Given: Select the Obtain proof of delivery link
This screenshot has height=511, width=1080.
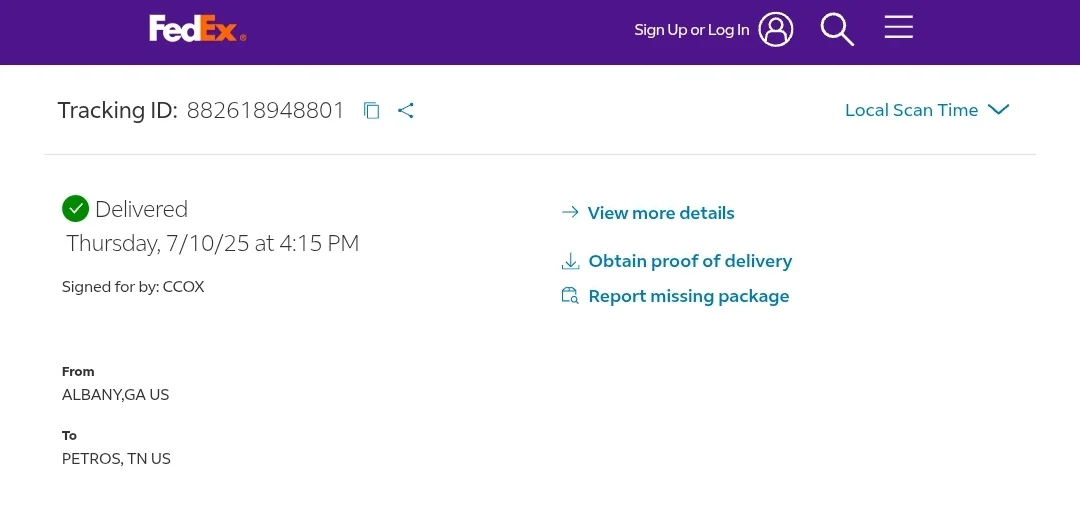Looking at the screenshot, I should pos(690,261).
